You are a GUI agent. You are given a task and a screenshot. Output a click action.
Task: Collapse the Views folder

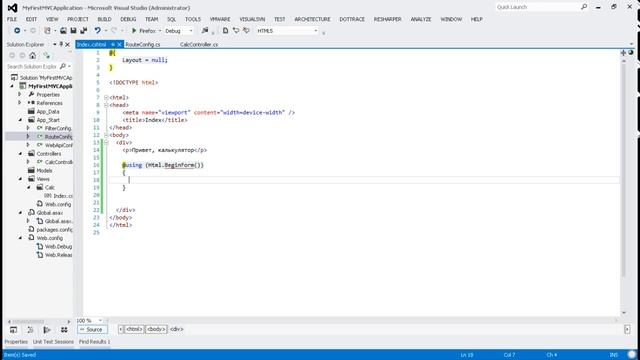point(20,179)
